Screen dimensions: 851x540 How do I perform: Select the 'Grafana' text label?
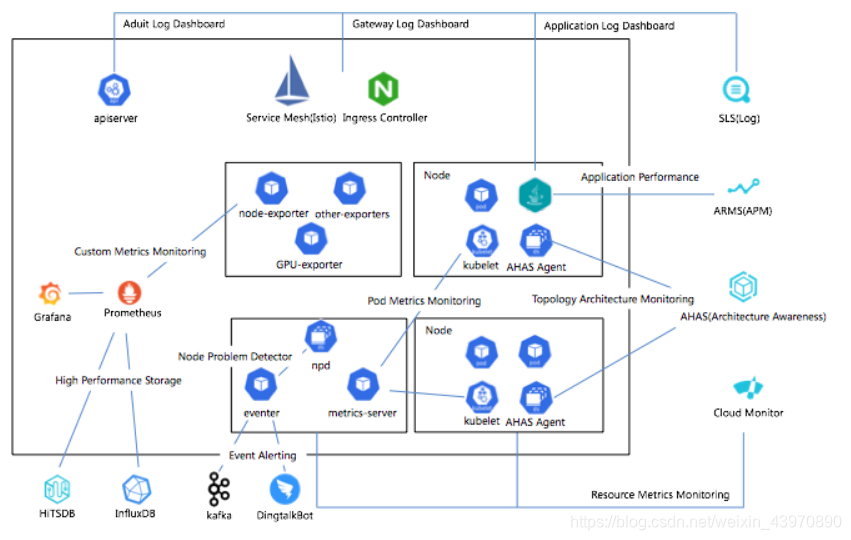click(x=52, y=317)
